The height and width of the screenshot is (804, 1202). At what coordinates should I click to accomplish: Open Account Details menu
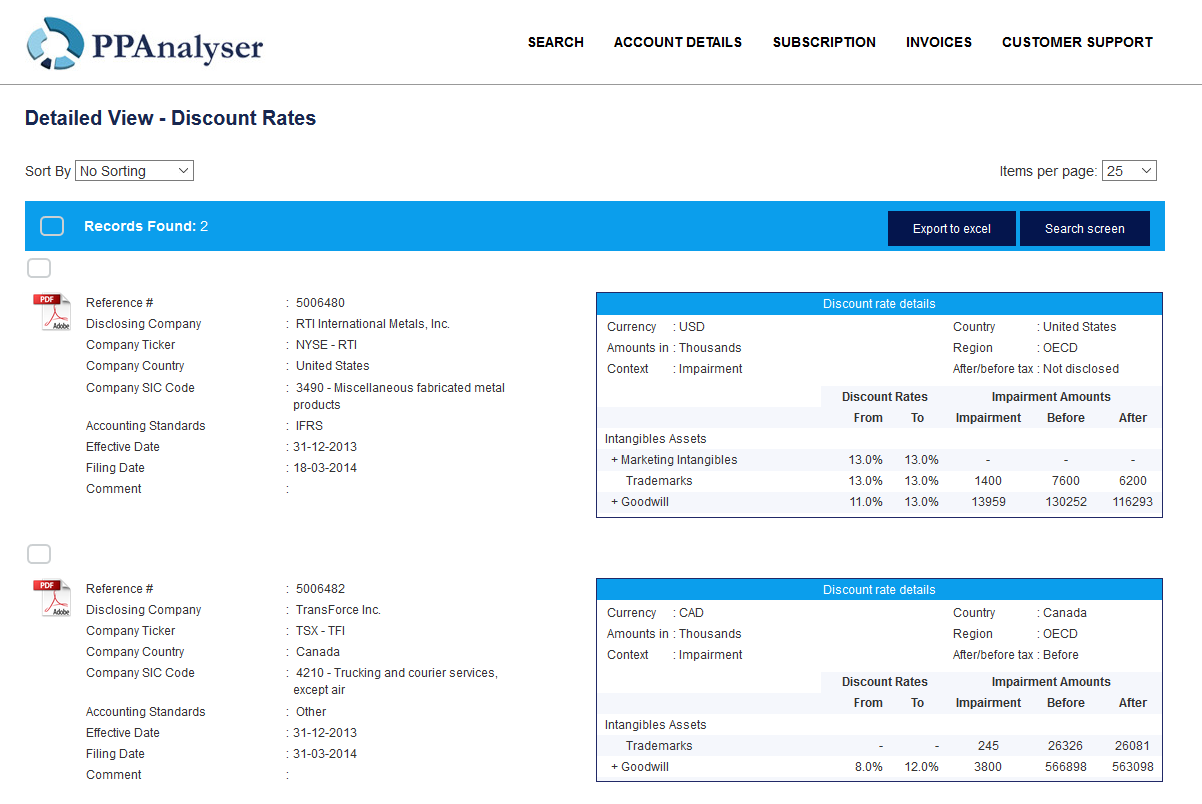click(678, 42)
